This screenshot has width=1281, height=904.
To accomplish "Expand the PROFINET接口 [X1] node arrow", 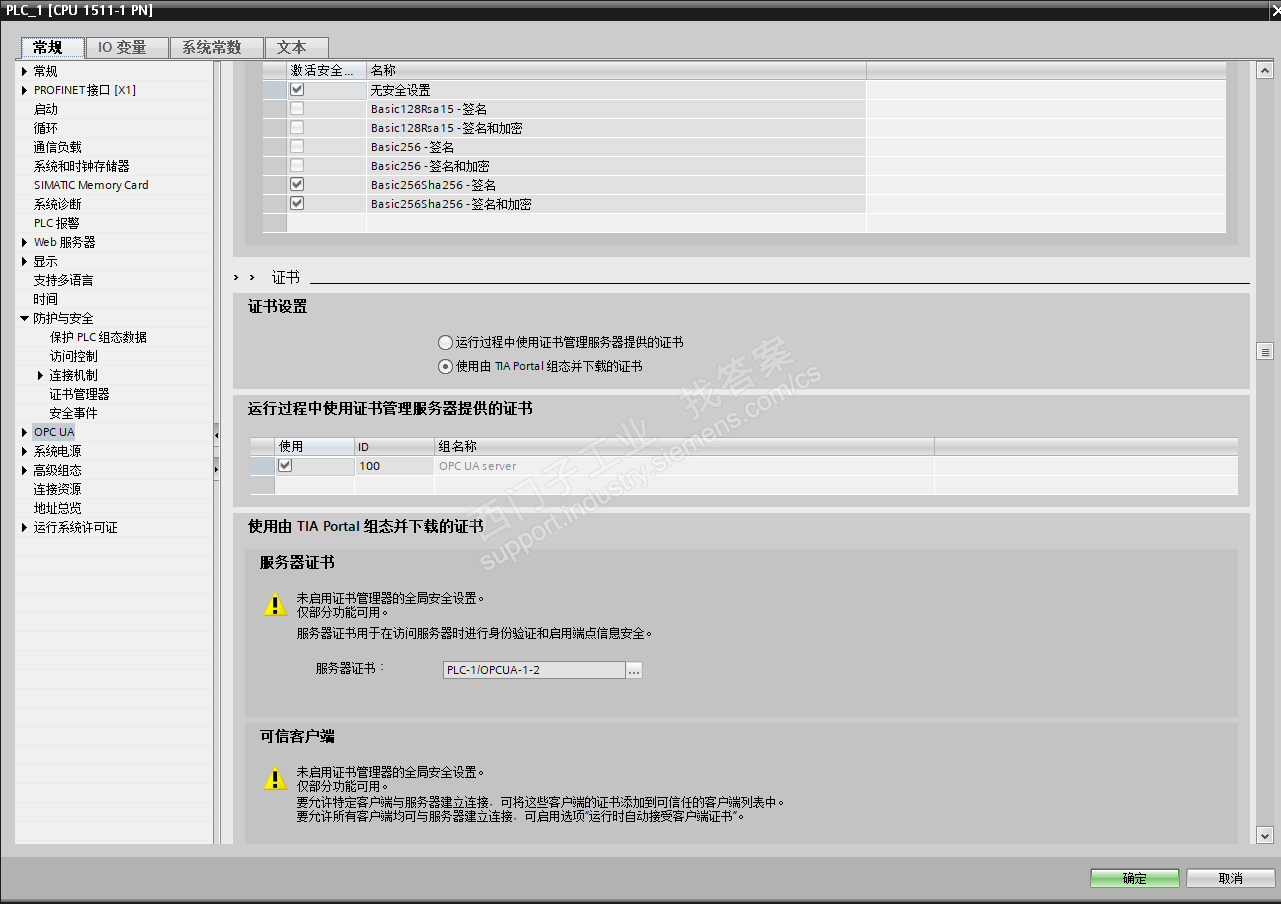I will click(x=25, y=90).
